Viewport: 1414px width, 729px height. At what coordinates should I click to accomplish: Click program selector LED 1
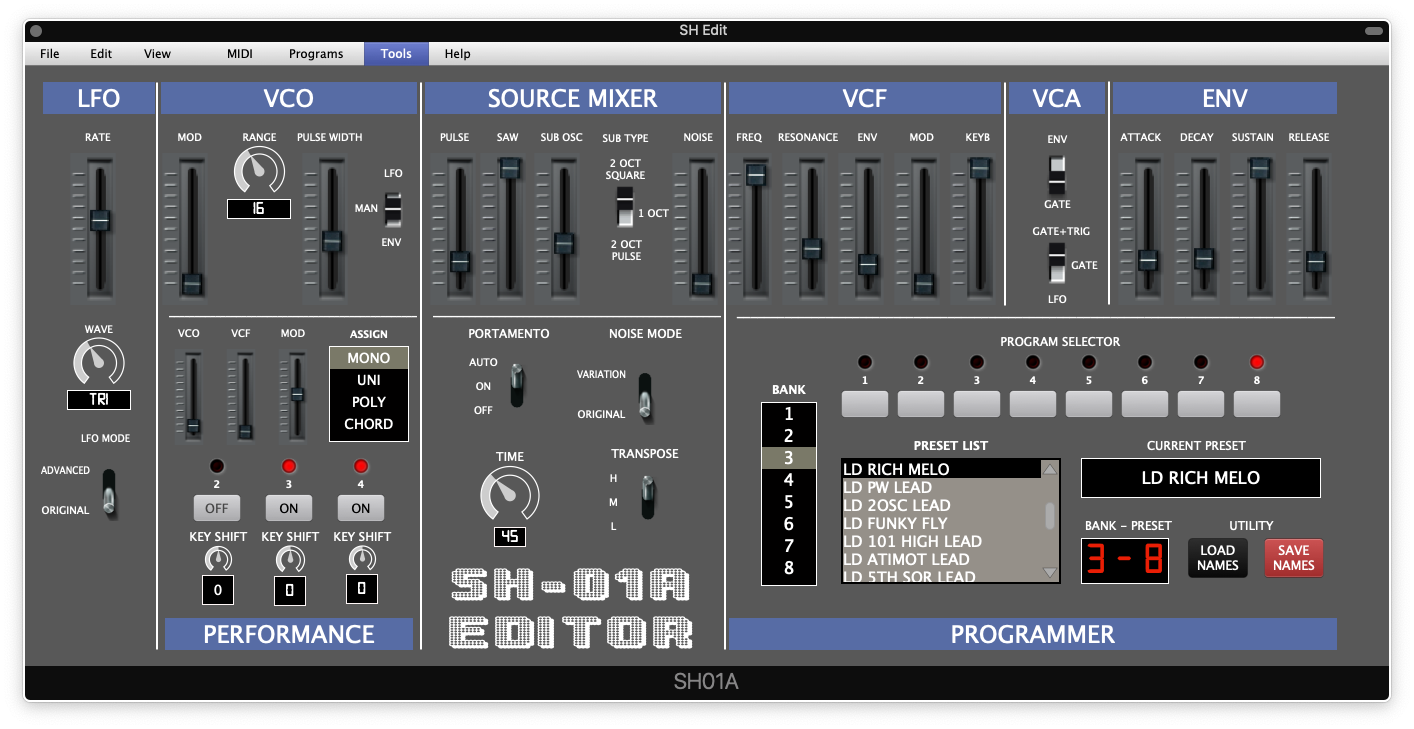click(x=865, y=362)
